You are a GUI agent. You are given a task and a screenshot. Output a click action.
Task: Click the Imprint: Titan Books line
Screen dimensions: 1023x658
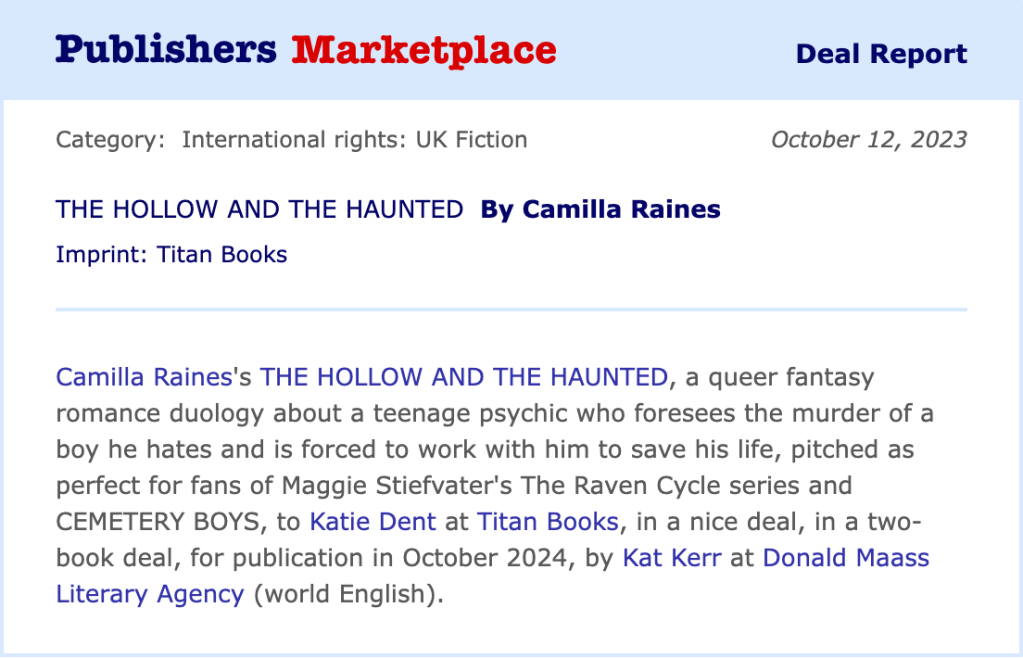[171, 255]
